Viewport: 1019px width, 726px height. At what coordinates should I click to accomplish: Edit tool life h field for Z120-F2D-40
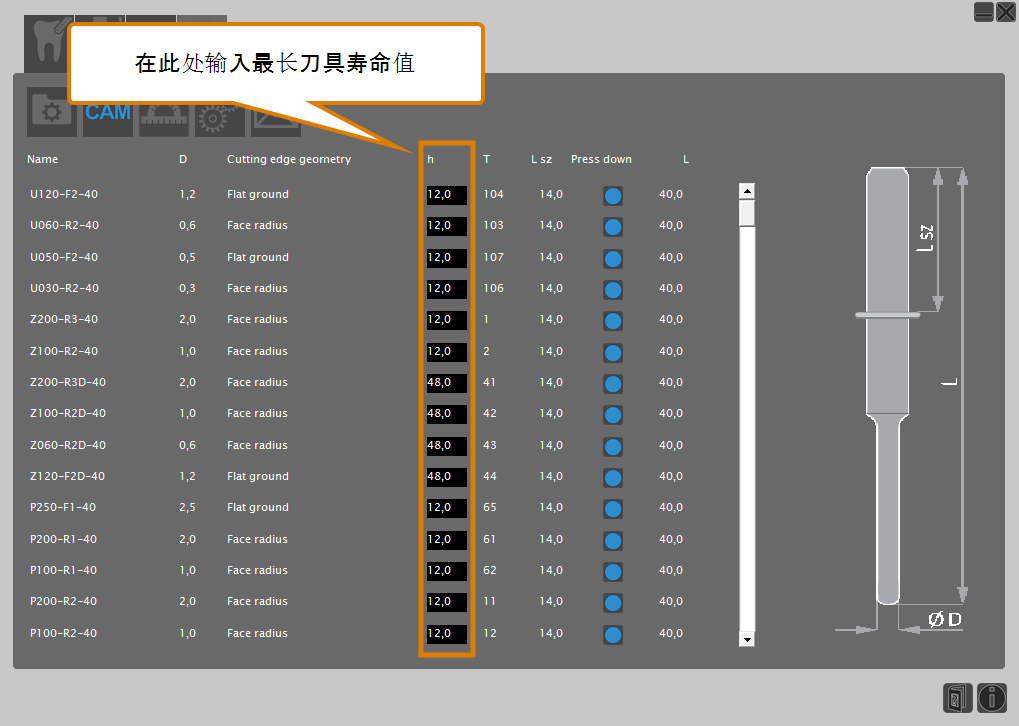446,477
